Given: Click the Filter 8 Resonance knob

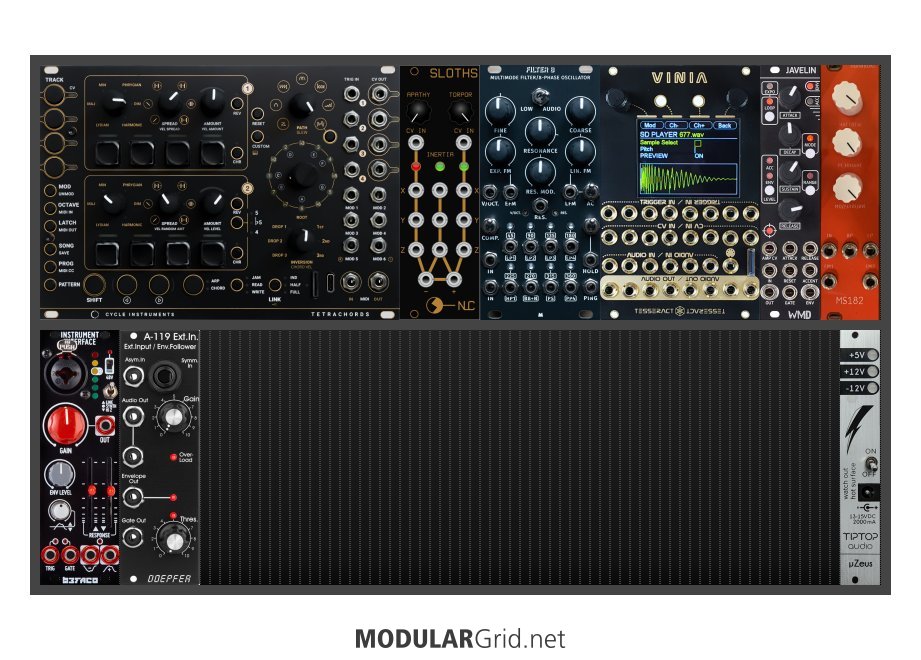Looking at the screenshot, I should pos(540,132).
